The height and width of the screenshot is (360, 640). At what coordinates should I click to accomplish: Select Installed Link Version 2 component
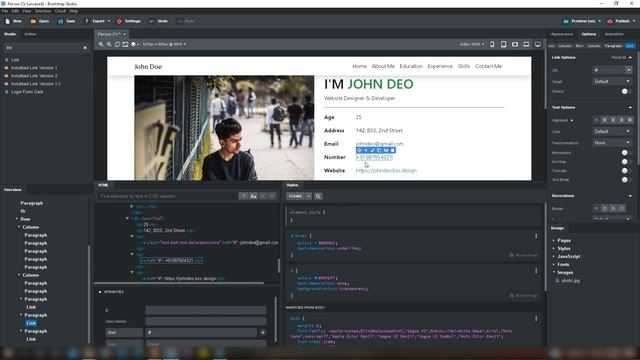pyautogui.click(x=34, y=76)
